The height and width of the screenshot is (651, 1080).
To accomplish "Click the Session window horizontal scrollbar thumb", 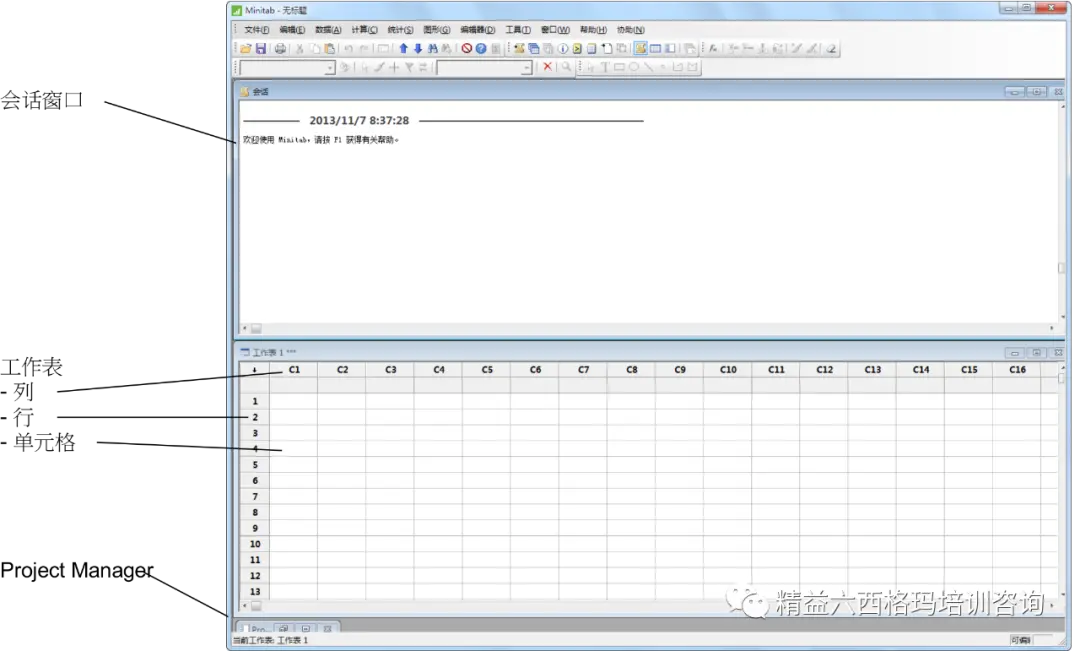I will (256, 329).
